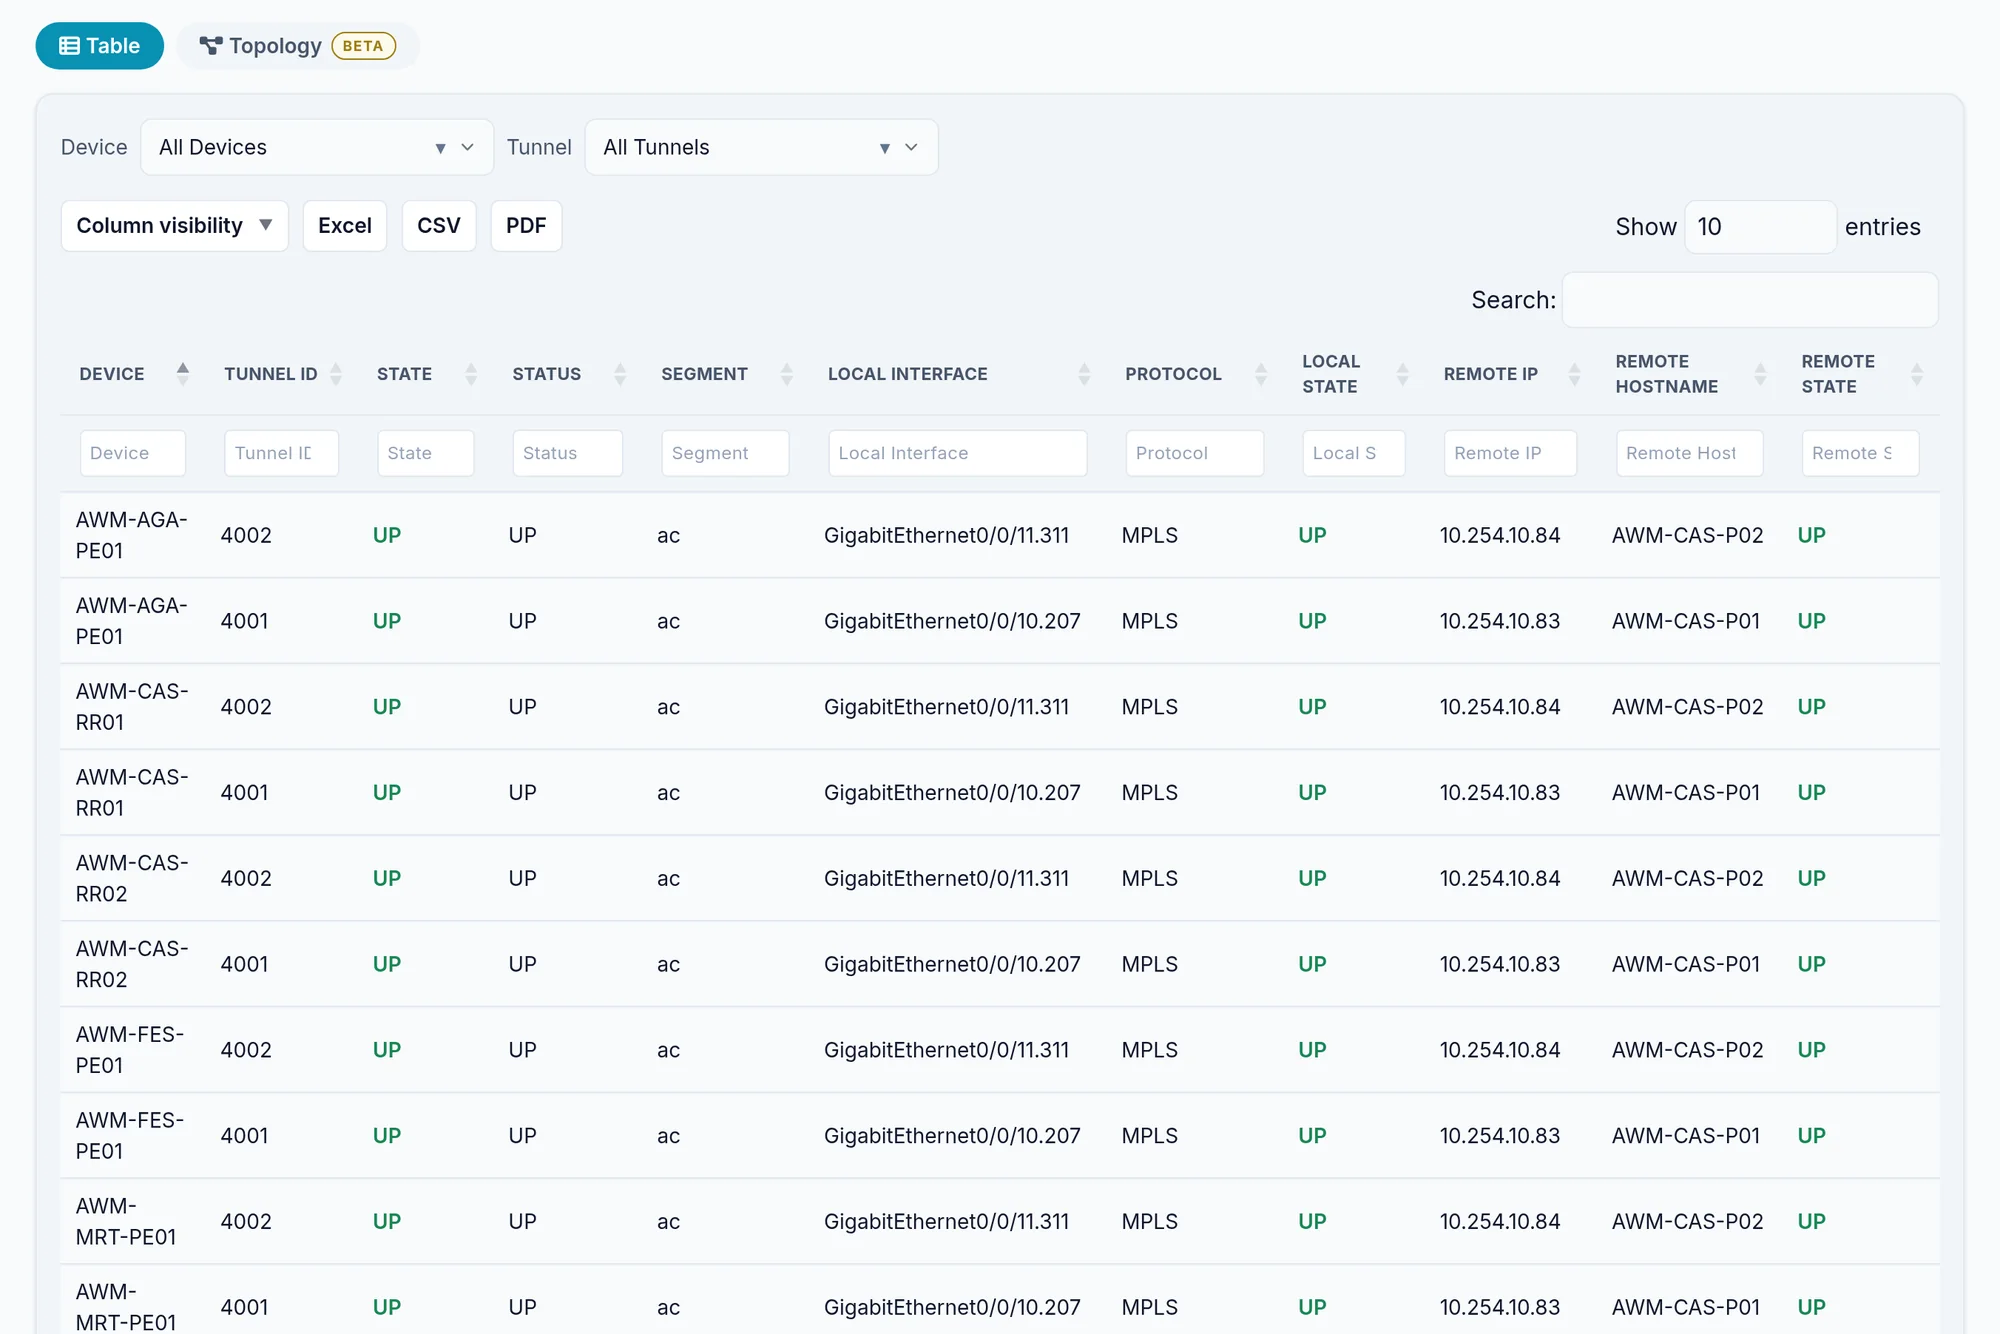Export table as CSV
This screenshot has width=2000, height=1334.
tap(439, 226)
